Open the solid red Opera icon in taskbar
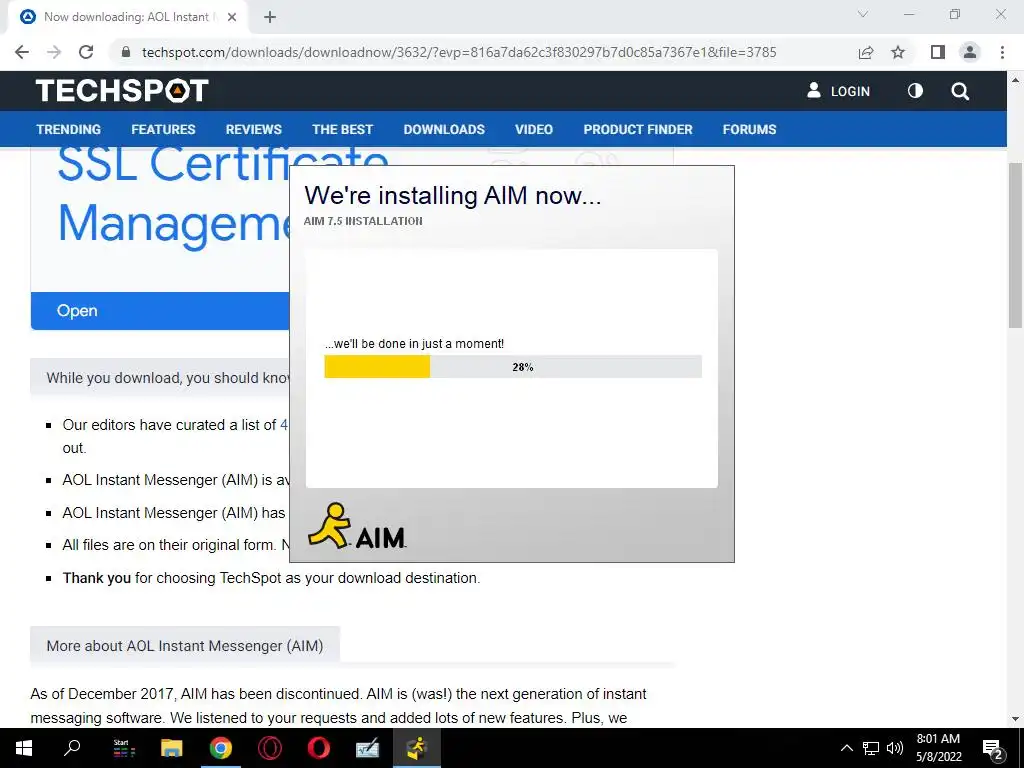 click(319, 748)
